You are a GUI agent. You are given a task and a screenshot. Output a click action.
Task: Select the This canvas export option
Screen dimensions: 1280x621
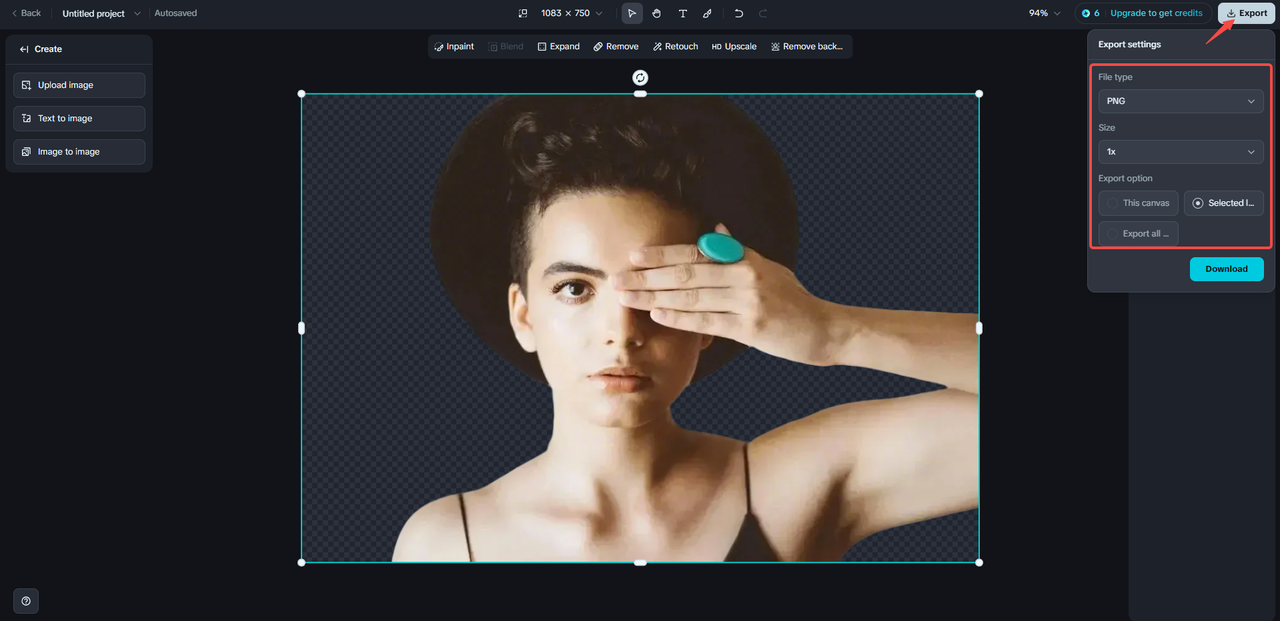(x=1138, y=203)
